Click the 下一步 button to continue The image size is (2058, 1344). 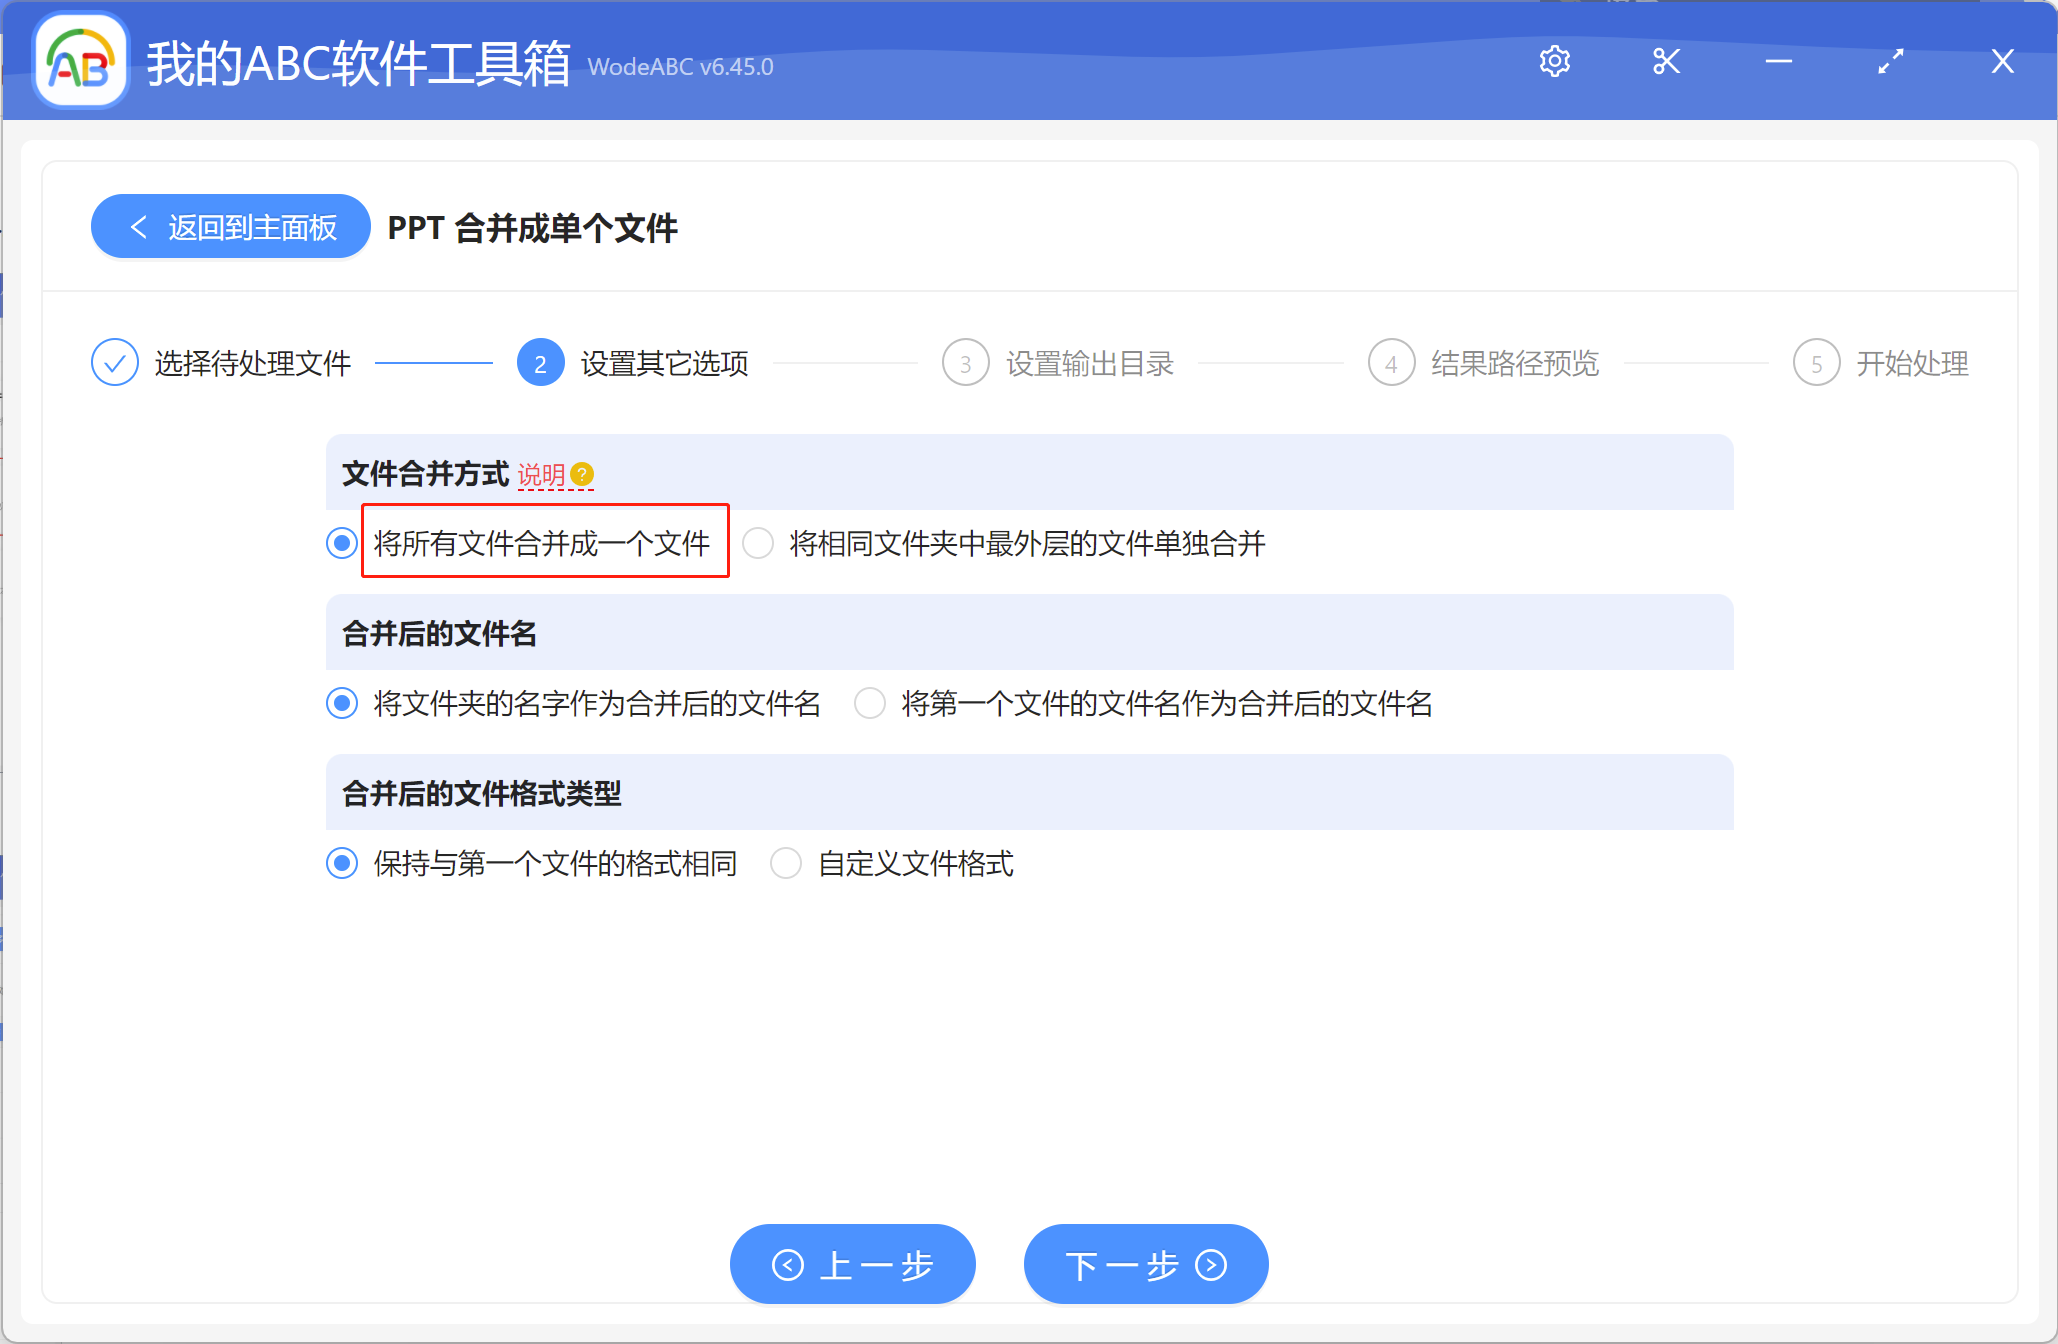(x=1145, y=1264)
